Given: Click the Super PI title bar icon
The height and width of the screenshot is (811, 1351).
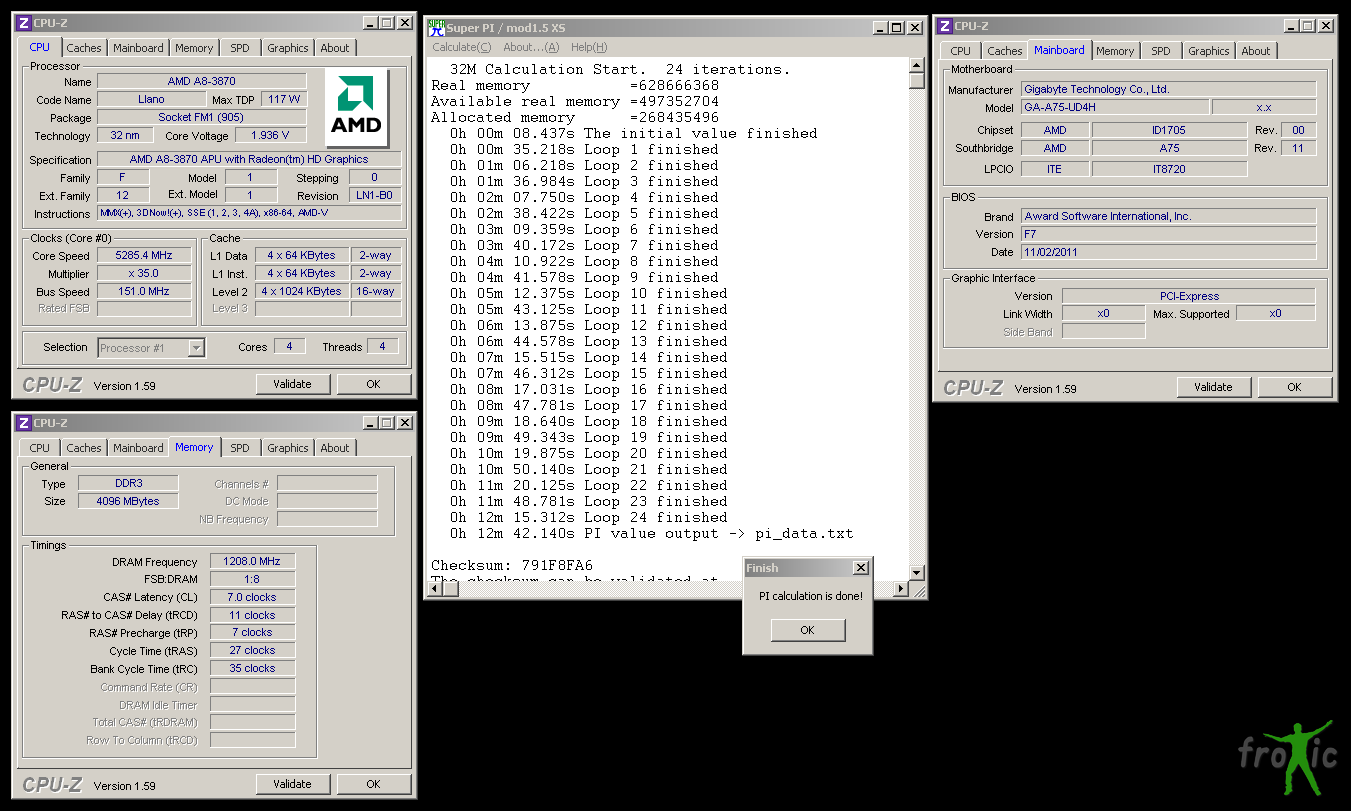Looking at the screenshot, I should [x=436, y=27].
